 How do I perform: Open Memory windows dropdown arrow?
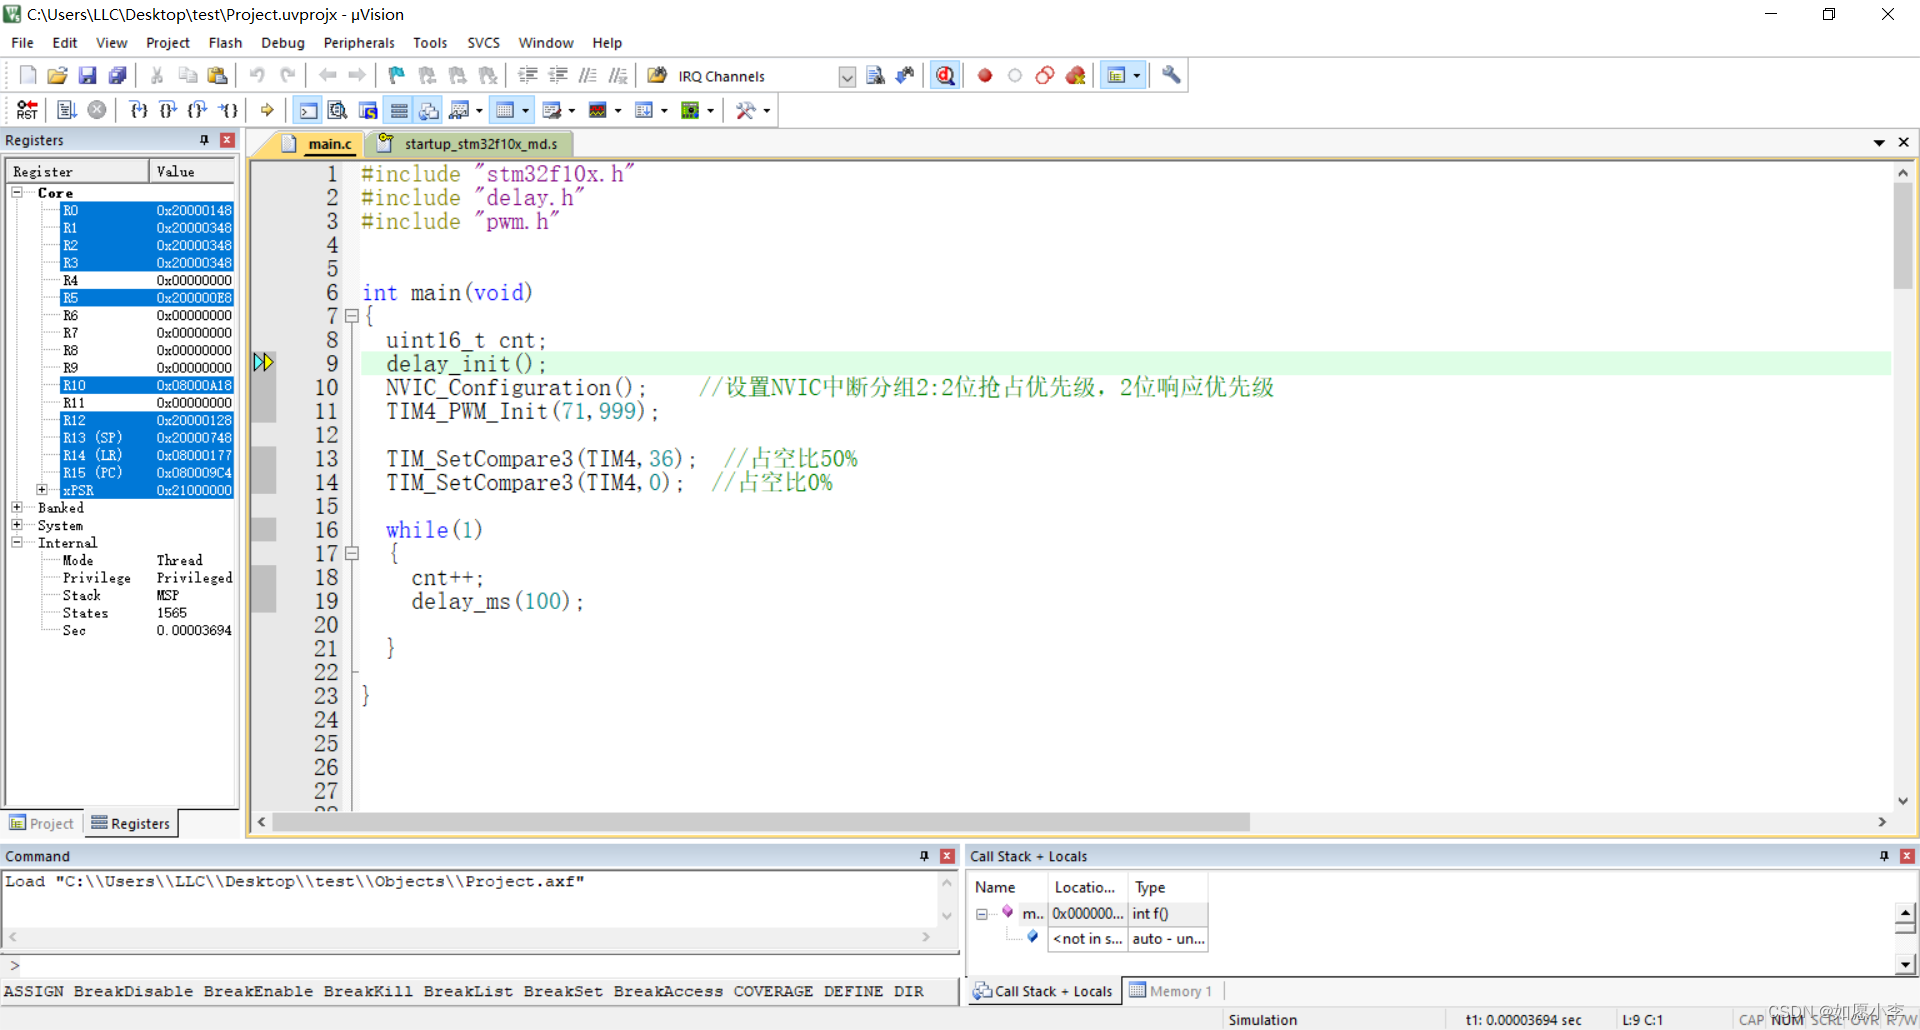[x=525, y=110]
